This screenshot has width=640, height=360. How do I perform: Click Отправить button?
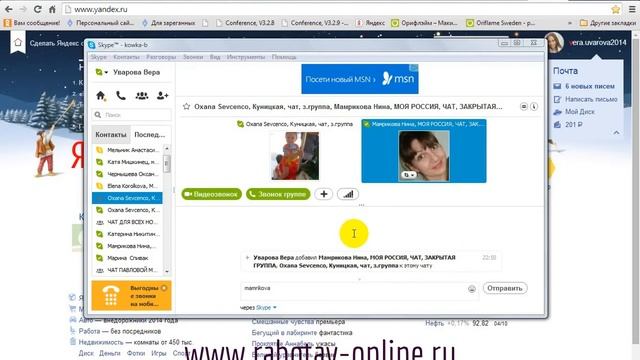[x=505, y=288]
